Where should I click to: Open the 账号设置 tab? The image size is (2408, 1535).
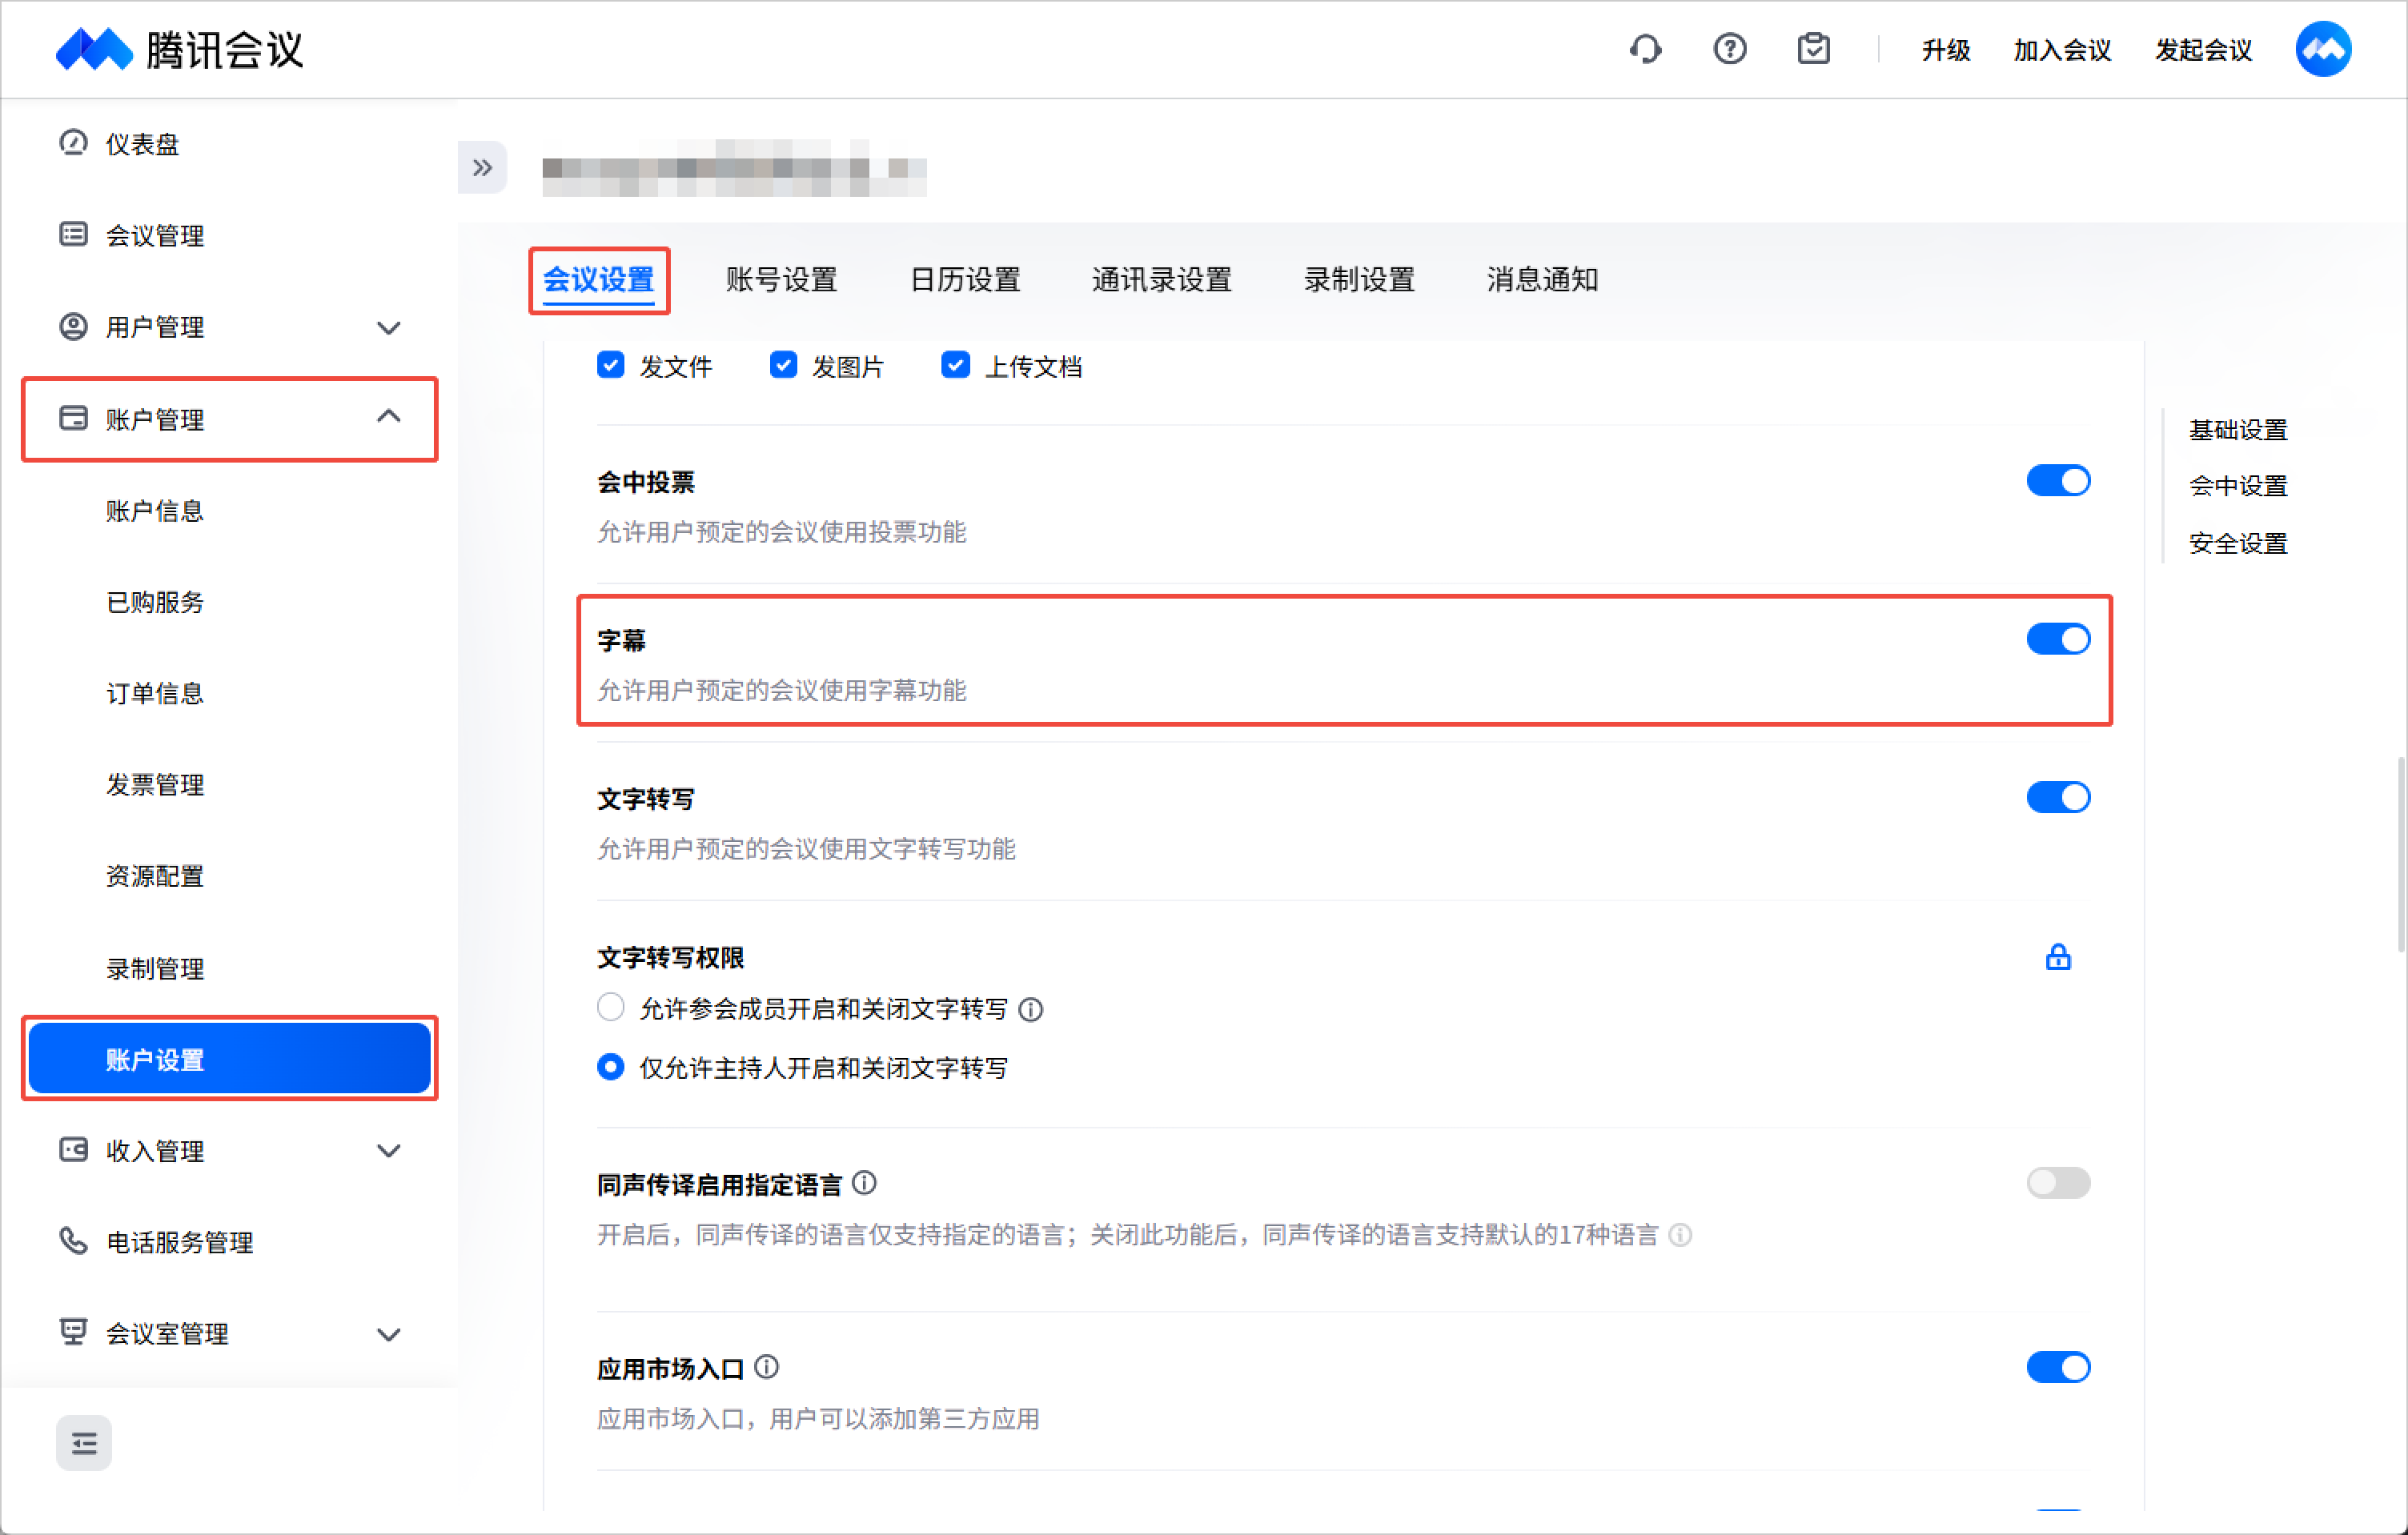(781, 279)
